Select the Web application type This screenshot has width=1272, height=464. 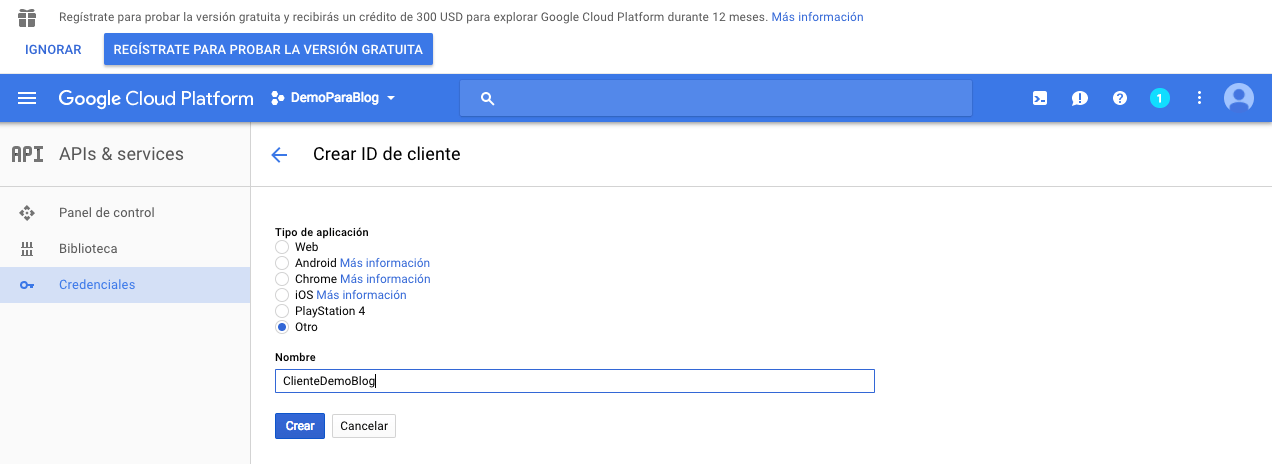282,247
